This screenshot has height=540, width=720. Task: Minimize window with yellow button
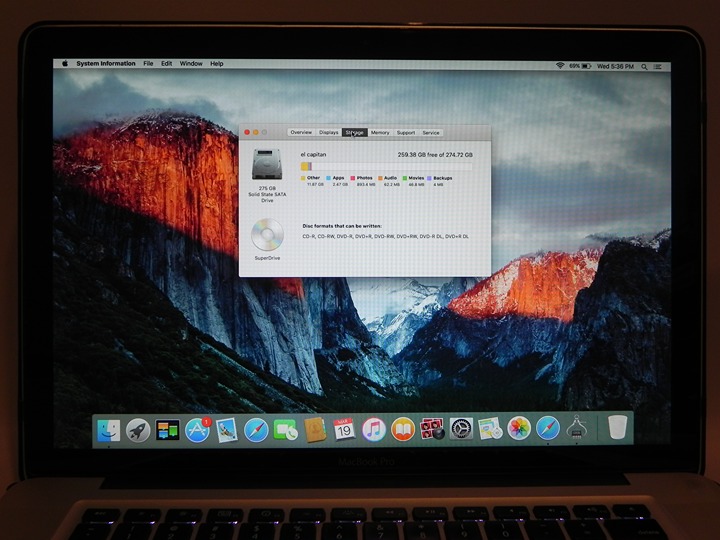coord(256,132)
